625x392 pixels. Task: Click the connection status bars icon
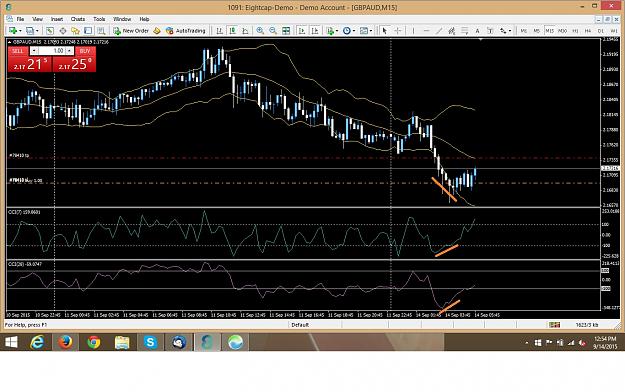(554, 325)
